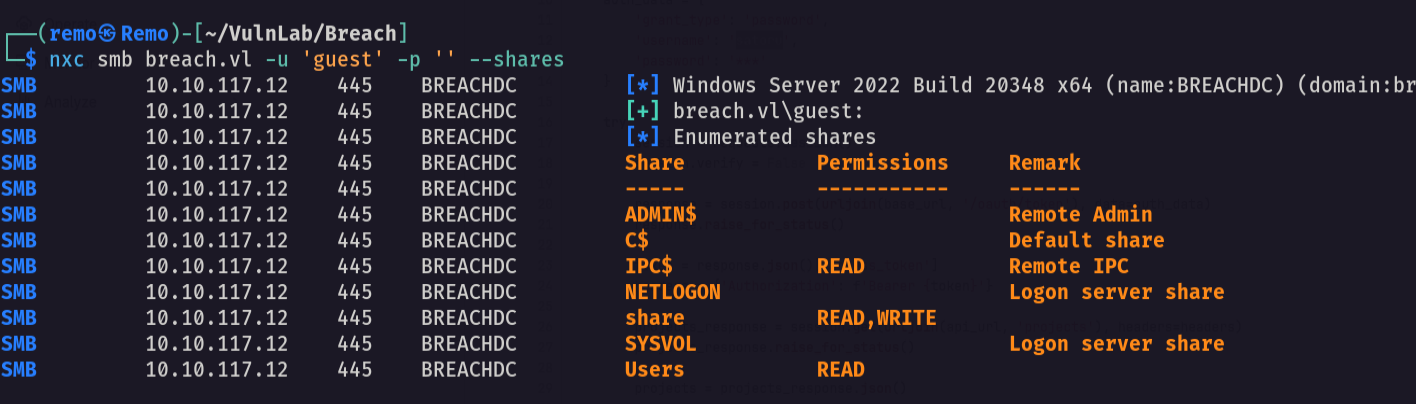Click the Permissions column header
Screen dimensions: 1416x404
click(883, 162)
